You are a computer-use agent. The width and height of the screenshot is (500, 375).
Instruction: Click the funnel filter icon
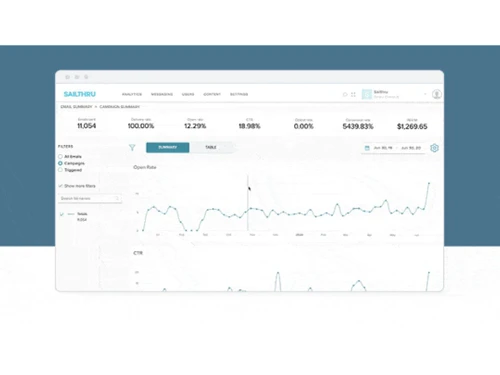tap(132, 148)
